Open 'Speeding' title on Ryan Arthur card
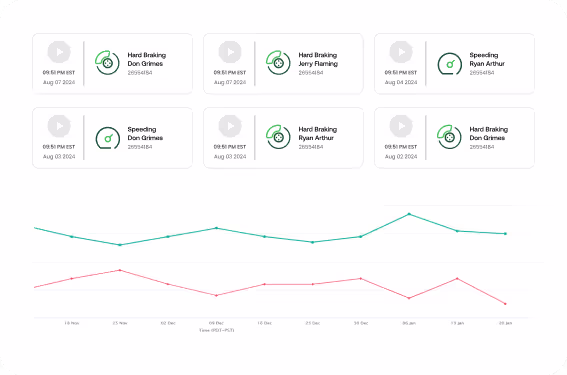Image resolution: width=567 pixels, height=375 pixels. (483, 55)
